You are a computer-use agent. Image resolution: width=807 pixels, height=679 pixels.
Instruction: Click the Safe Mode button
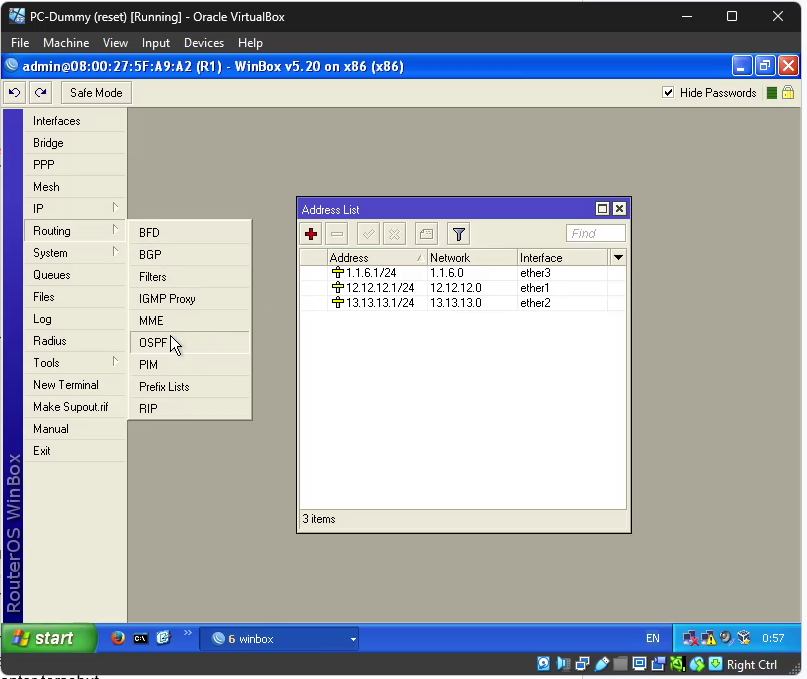pyautogui.click(x=96, y=93)
